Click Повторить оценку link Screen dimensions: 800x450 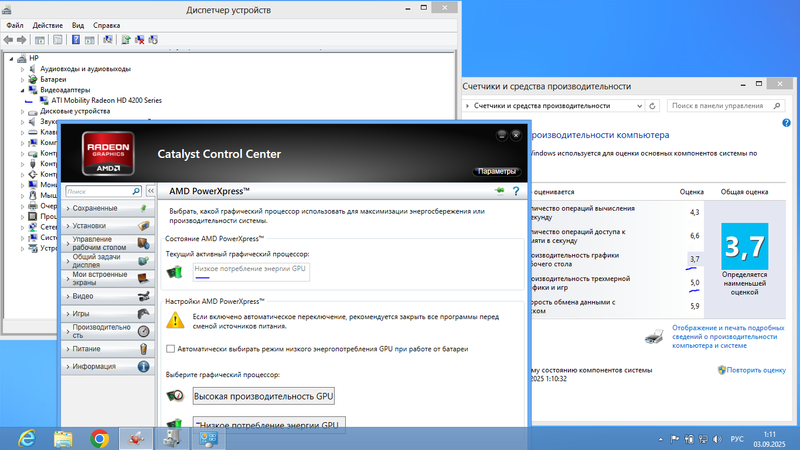point(756,370)
